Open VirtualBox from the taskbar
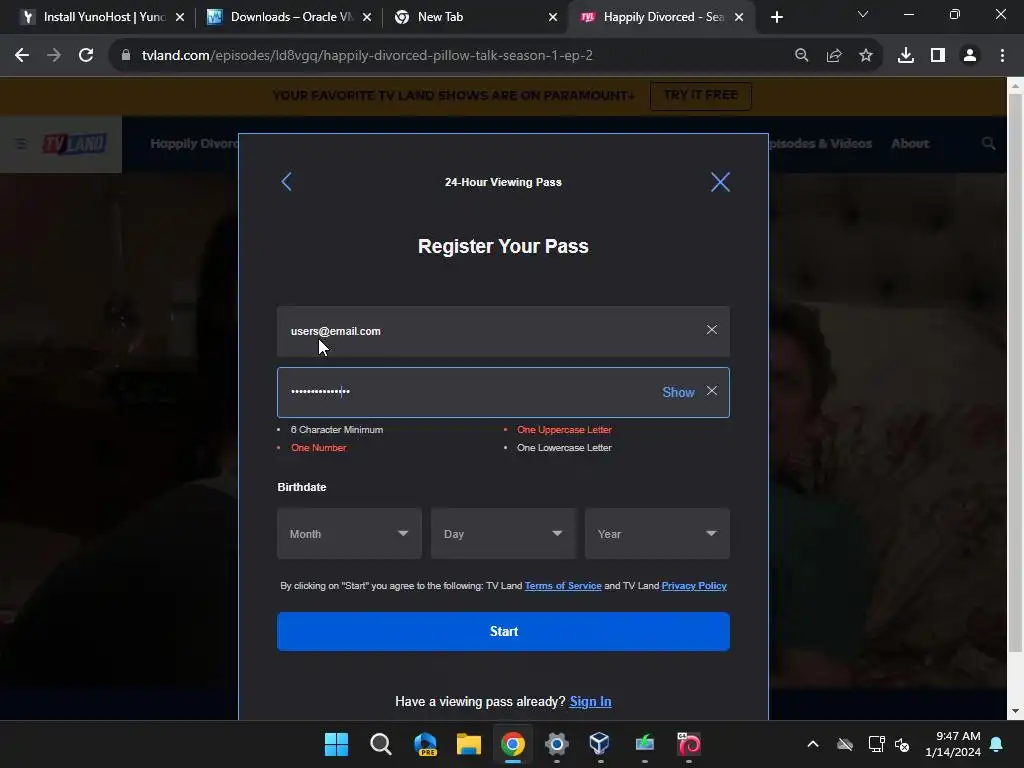1024x768 pixels. pos(600,744)
